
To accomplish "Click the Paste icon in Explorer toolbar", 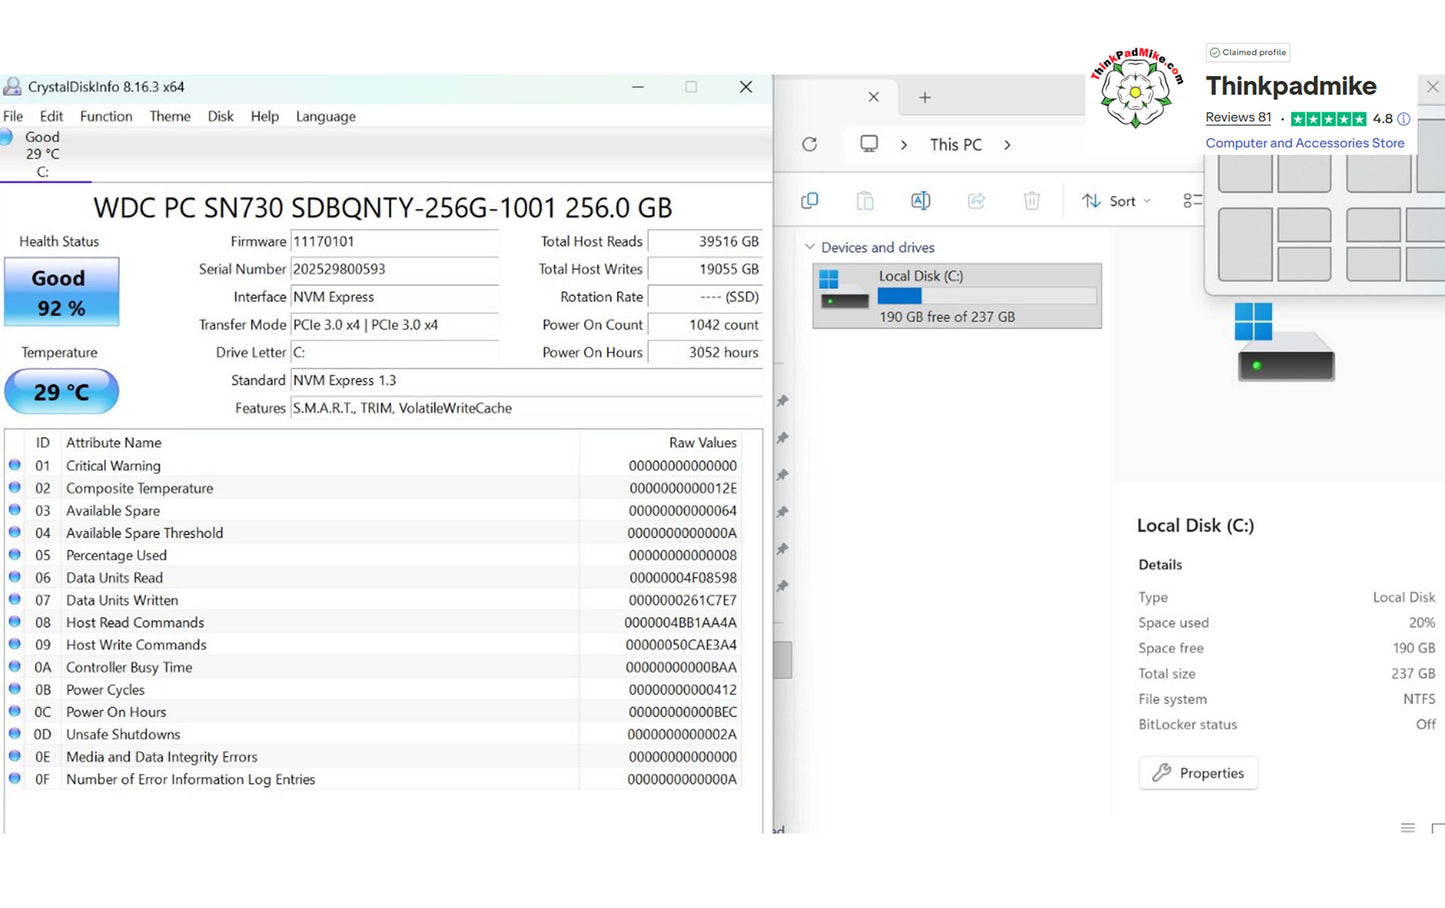I will point(865,201).
